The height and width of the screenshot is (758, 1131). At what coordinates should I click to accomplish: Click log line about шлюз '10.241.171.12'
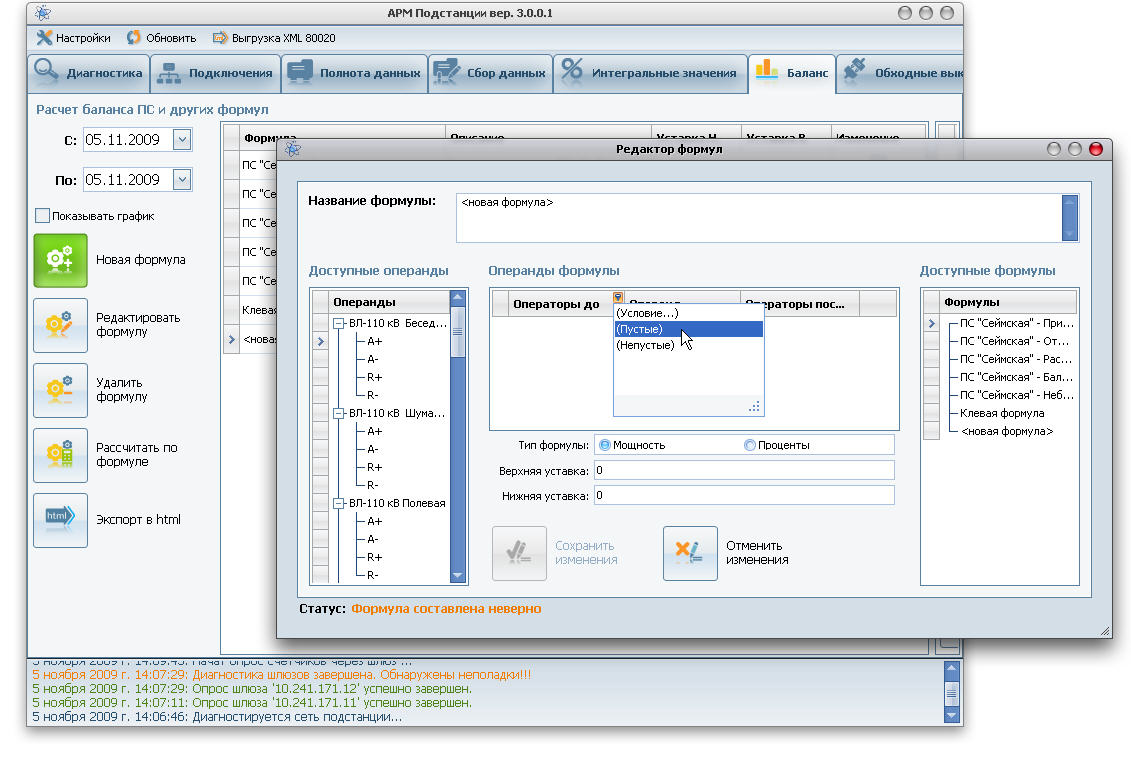(x=252, y=689)
